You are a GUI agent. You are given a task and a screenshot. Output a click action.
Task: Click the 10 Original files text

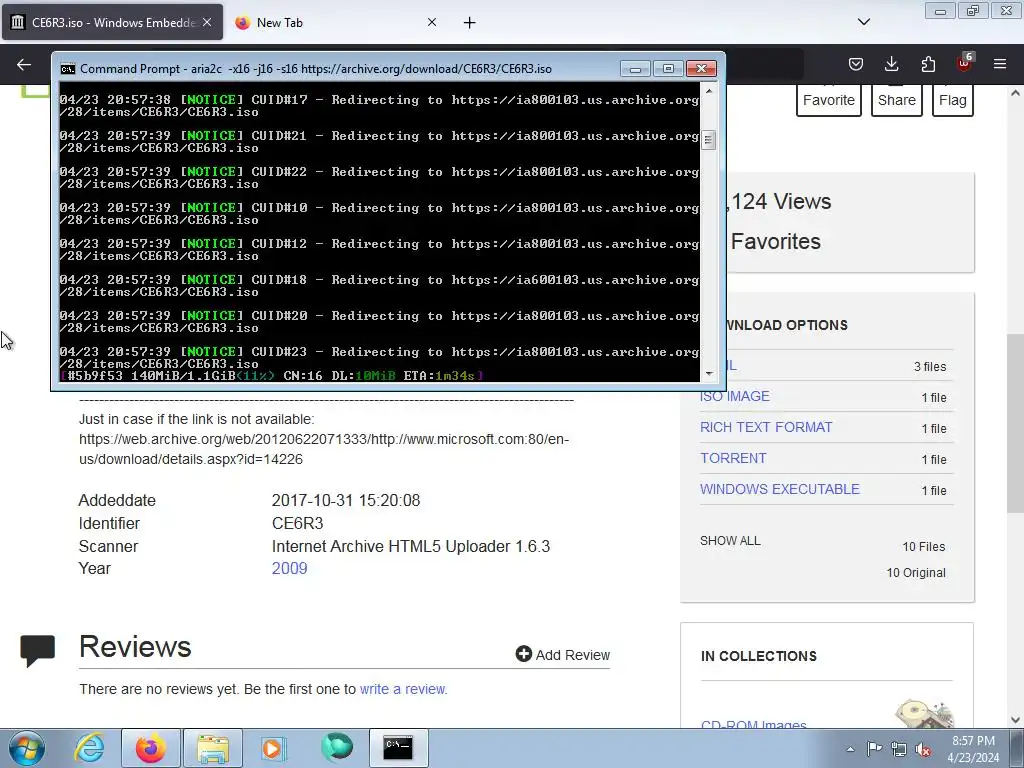coord(916,573)
